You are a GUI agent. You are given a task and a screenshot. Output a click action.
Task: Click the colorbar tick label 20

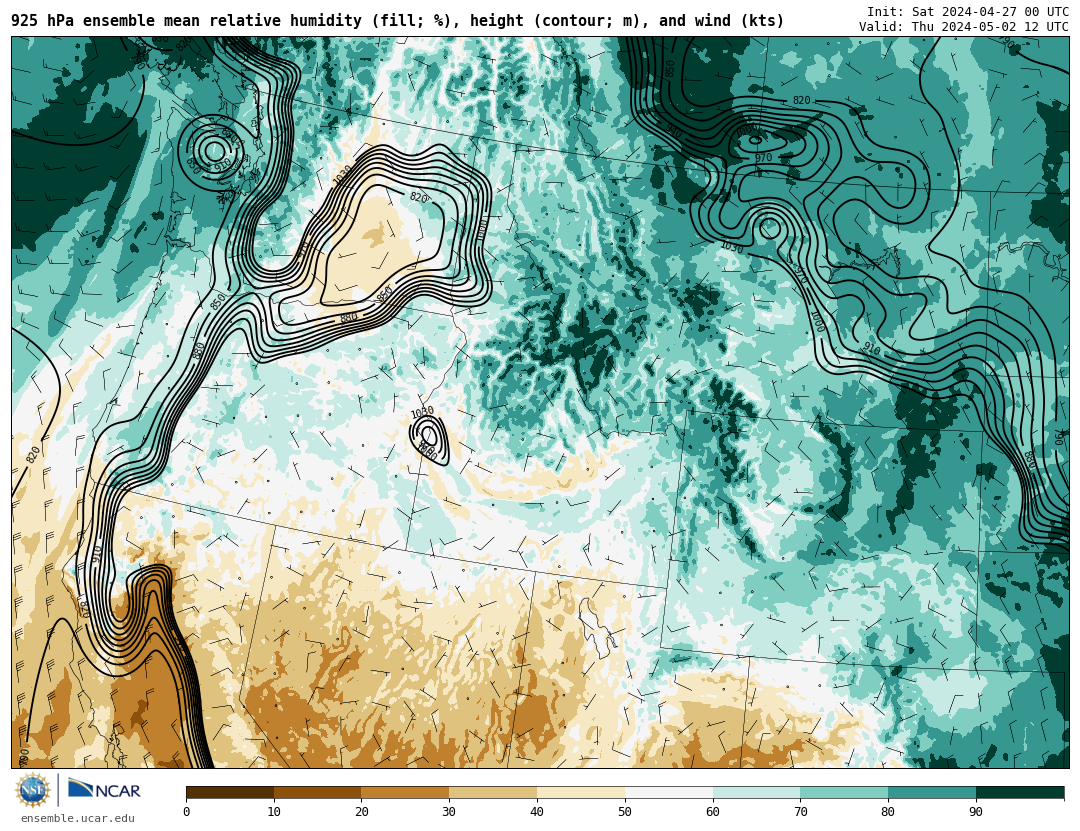[x=362, y=812]
